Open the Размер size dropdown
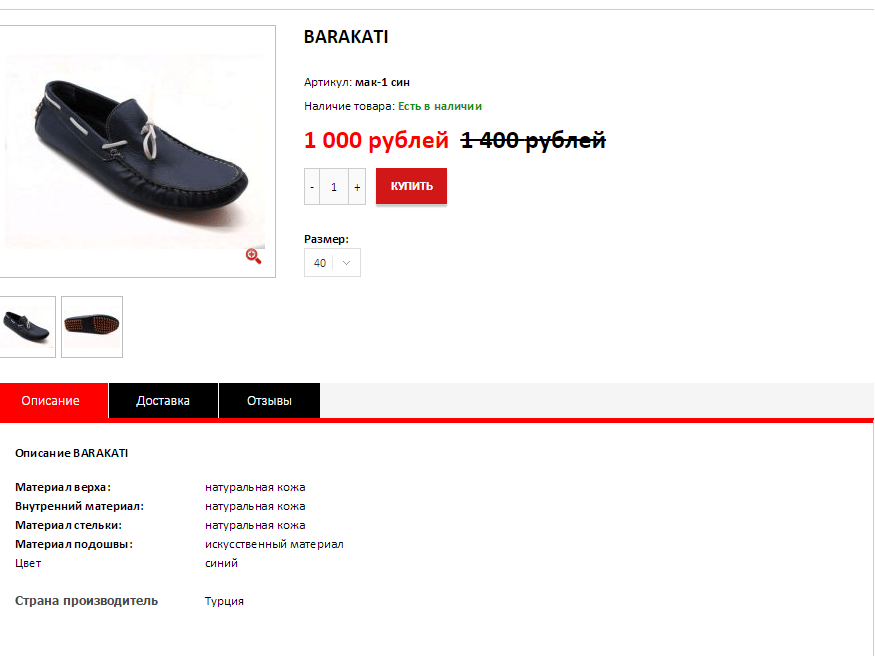Screen dimensions: 875x656 pyautogui.click(x=332, y=263)
